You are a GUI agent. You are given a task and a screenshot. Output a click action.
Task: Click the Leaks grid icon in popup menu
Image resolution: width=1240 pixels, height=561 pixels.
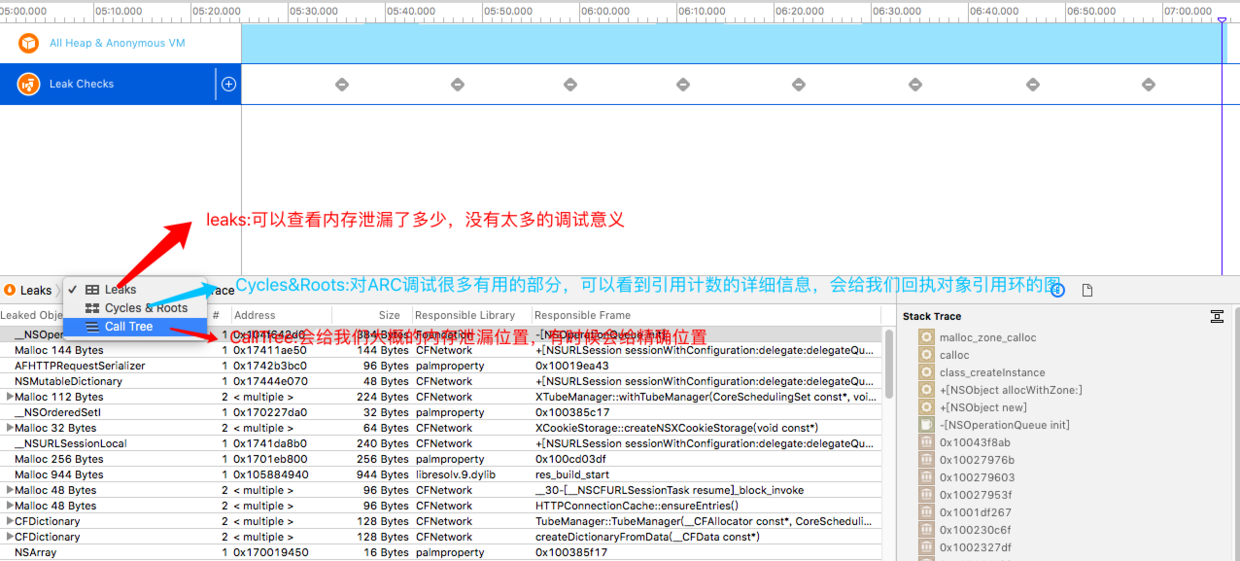point(92,290)
